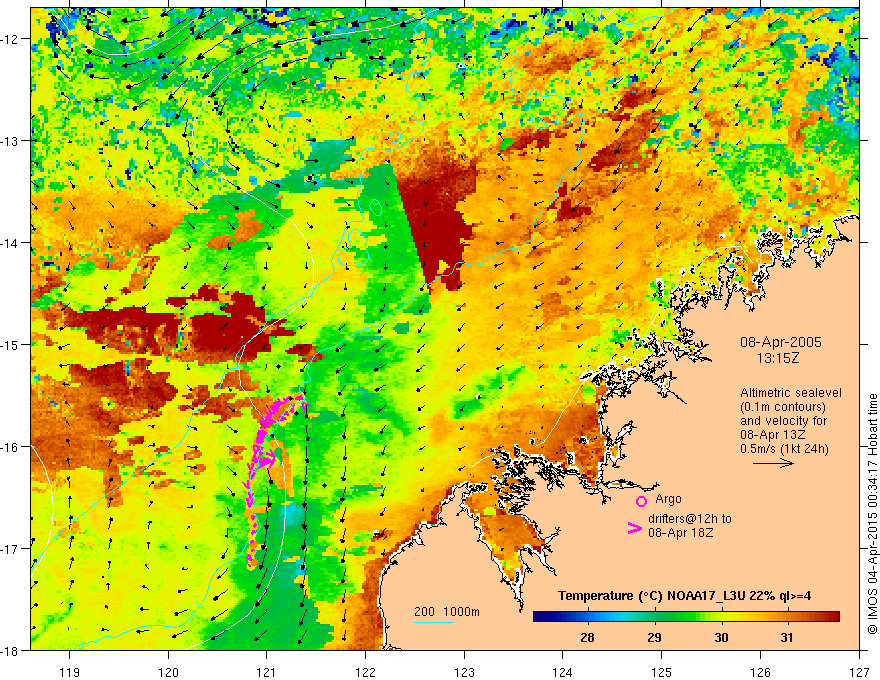Click the latitude axis label -15
The width and height of the screenshot is (880, 680).
pyautogui.click(x=11, y=344)
